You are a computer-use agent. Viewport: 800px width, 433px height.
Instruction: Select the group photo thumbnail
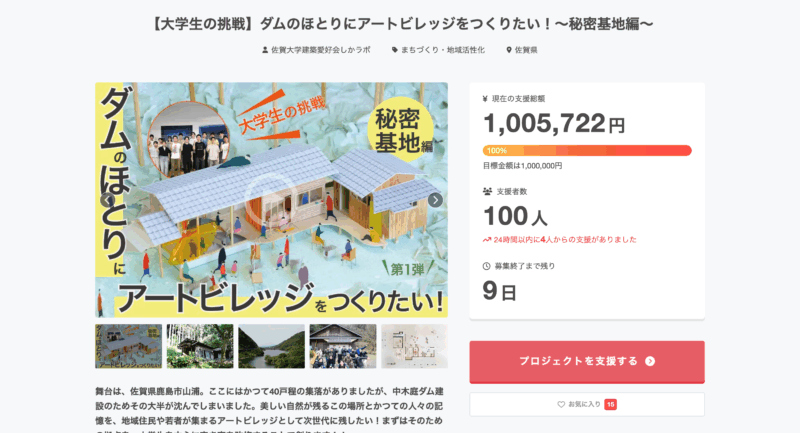(x=343, y=346)
